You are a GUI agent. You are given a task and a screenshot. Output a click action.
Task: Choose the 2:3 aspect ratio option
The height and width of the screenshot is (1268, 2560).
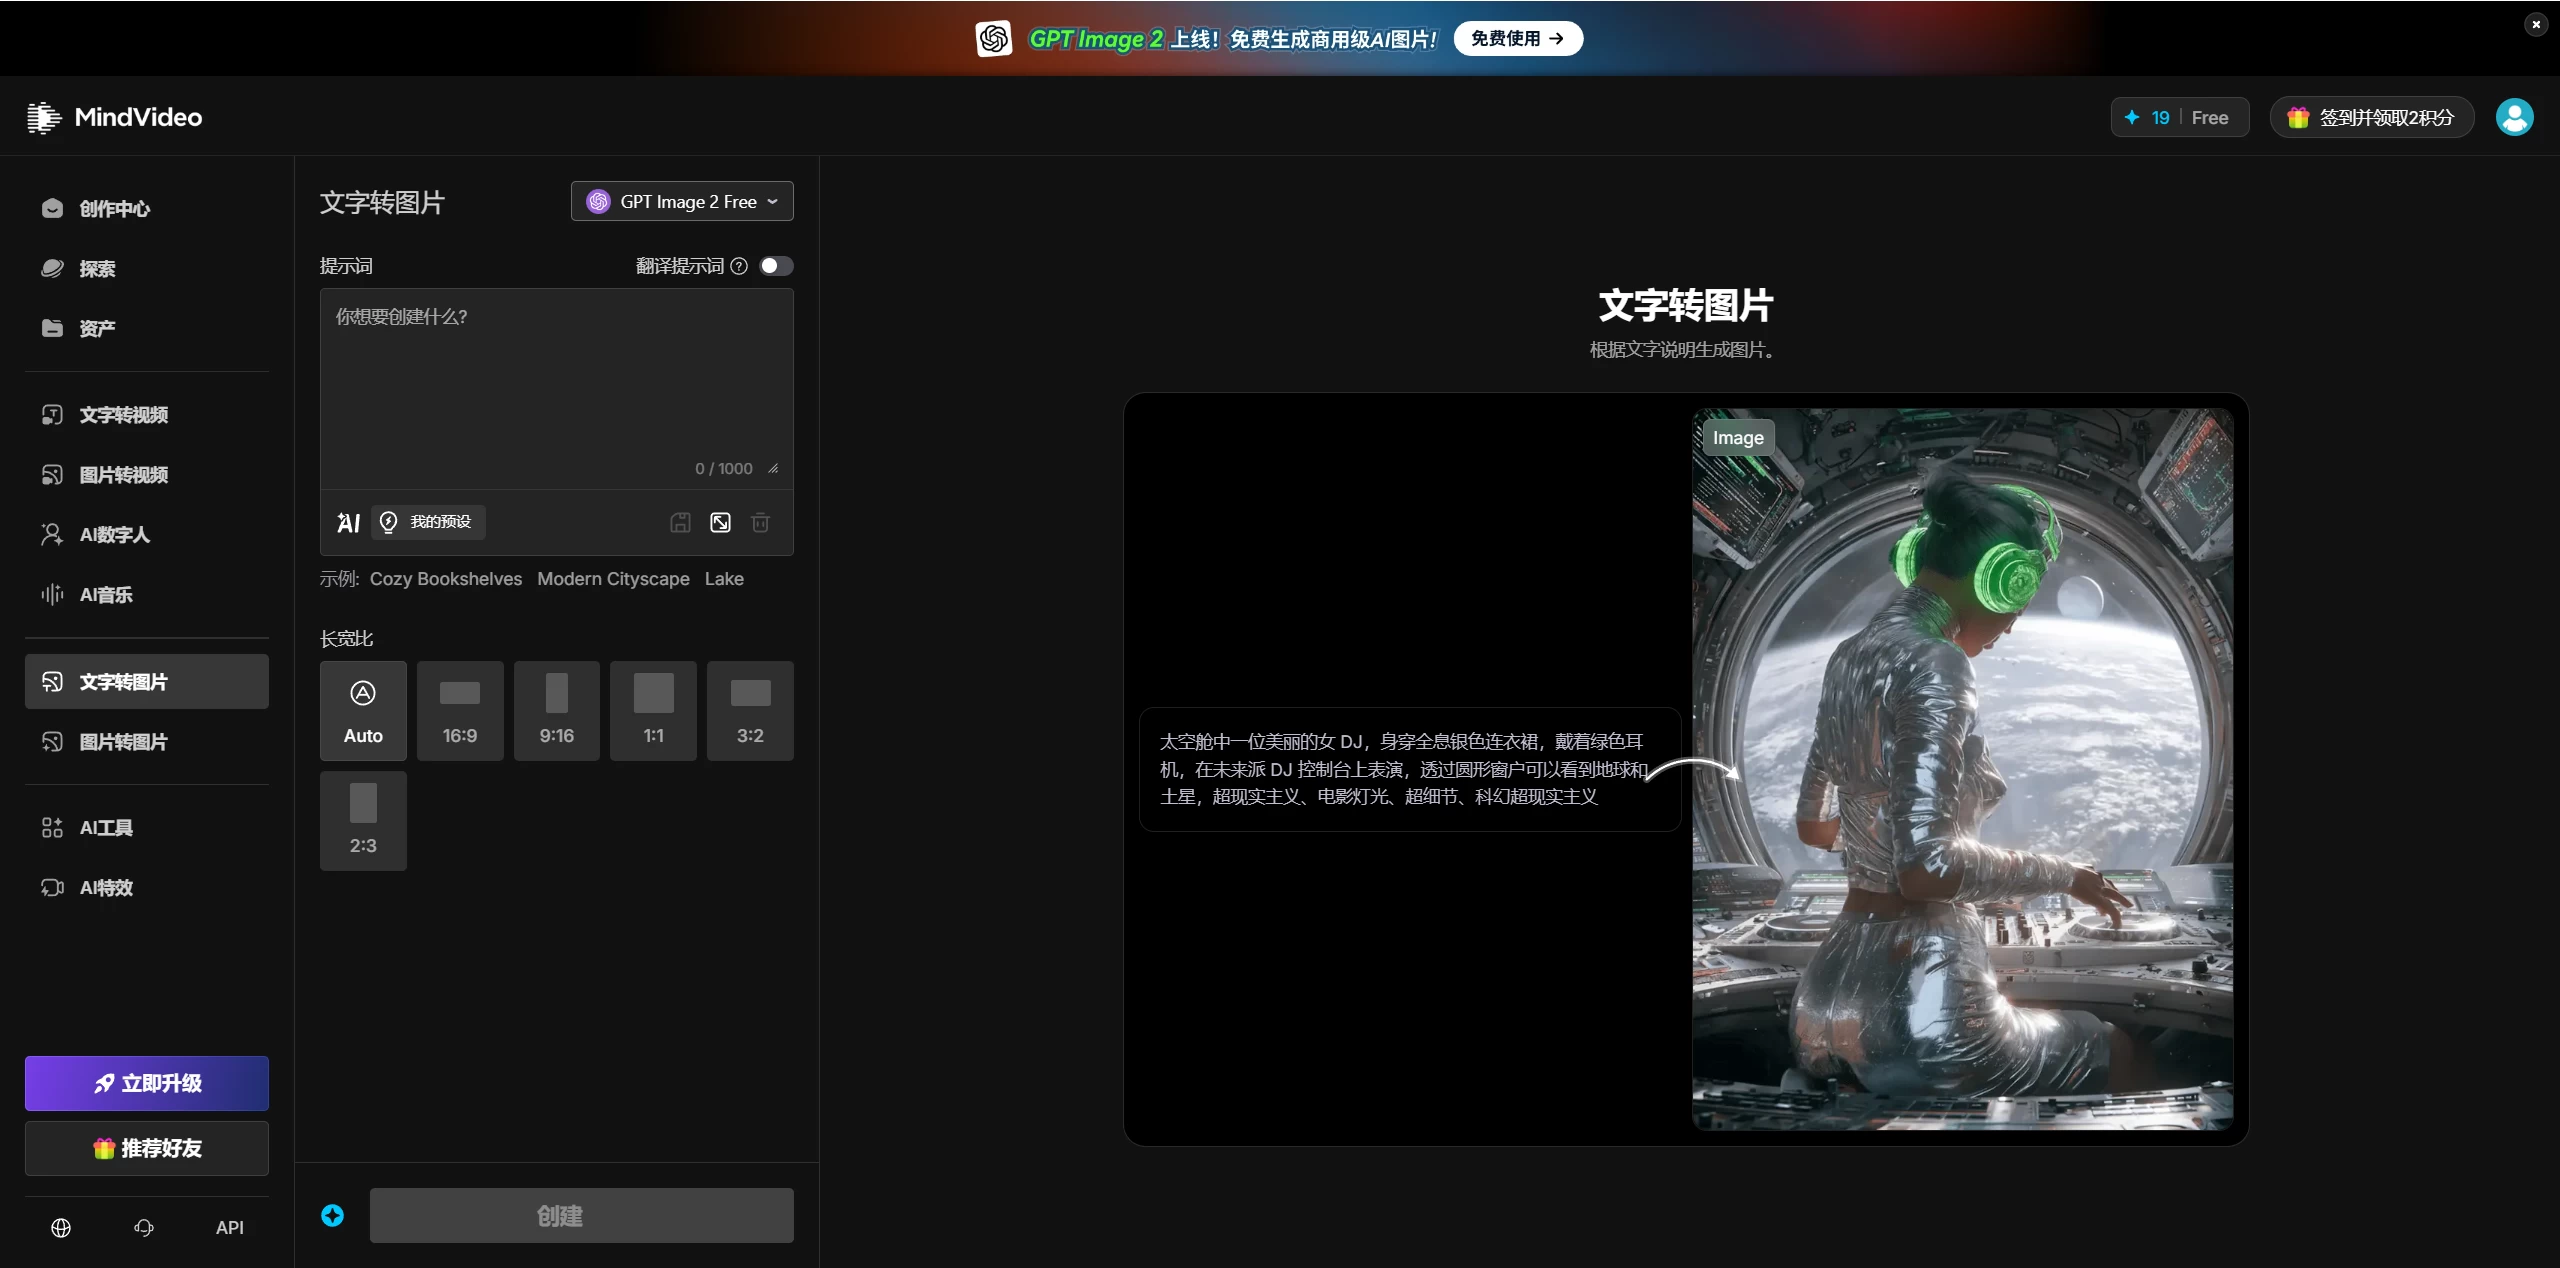[363, 820]
